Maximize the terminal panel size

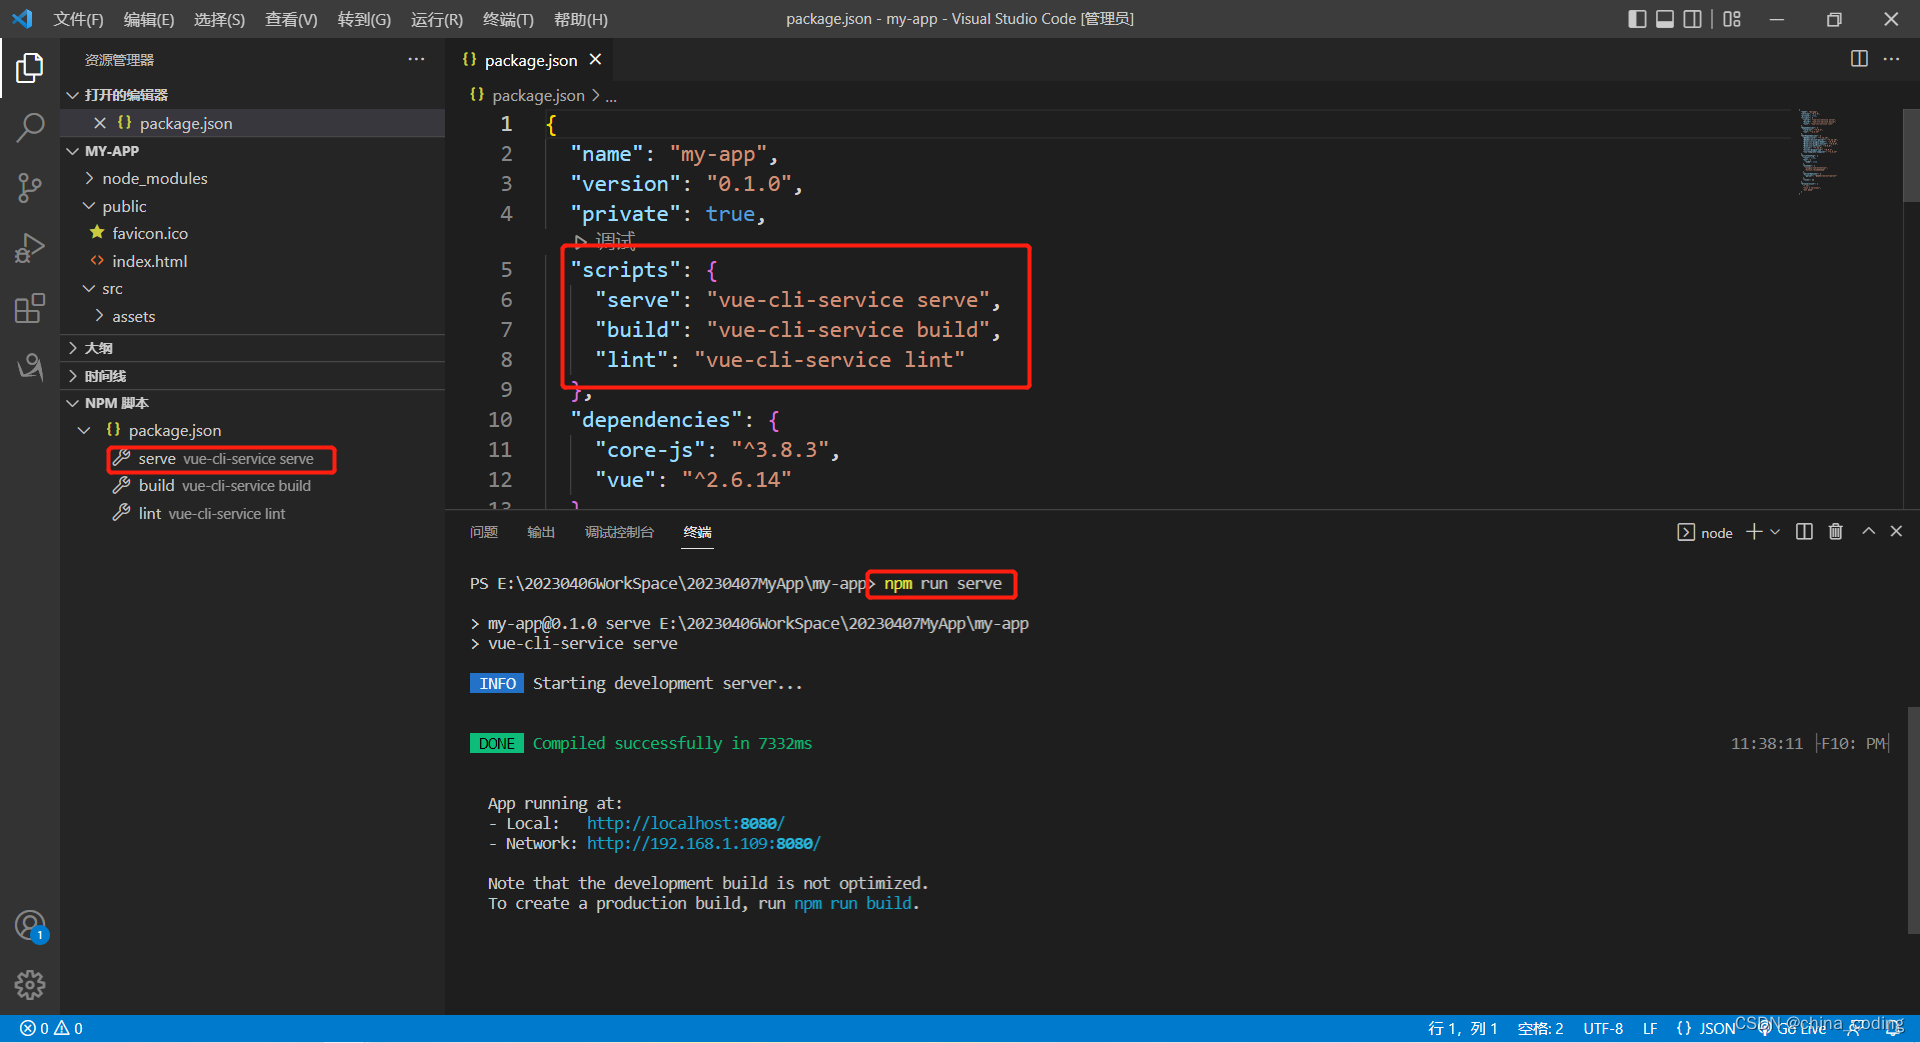tap(1868, 532)
